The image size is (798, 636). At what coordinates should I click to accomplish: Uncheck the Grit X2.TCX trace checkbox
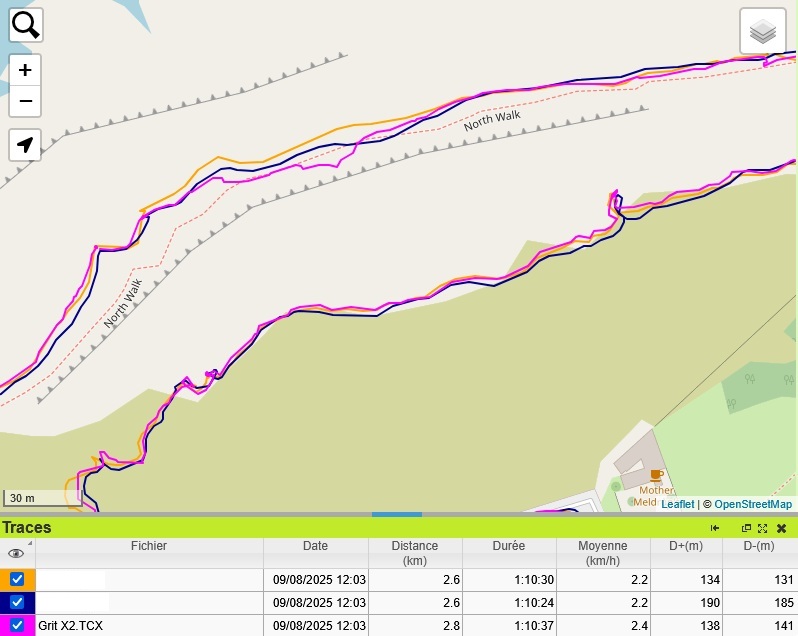pyautogui.click(x=17, y=626)
